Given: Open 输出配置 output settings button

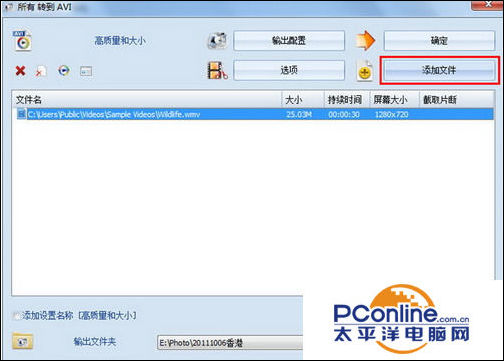Looking at the screenshot, I should (x=289, y=41).
